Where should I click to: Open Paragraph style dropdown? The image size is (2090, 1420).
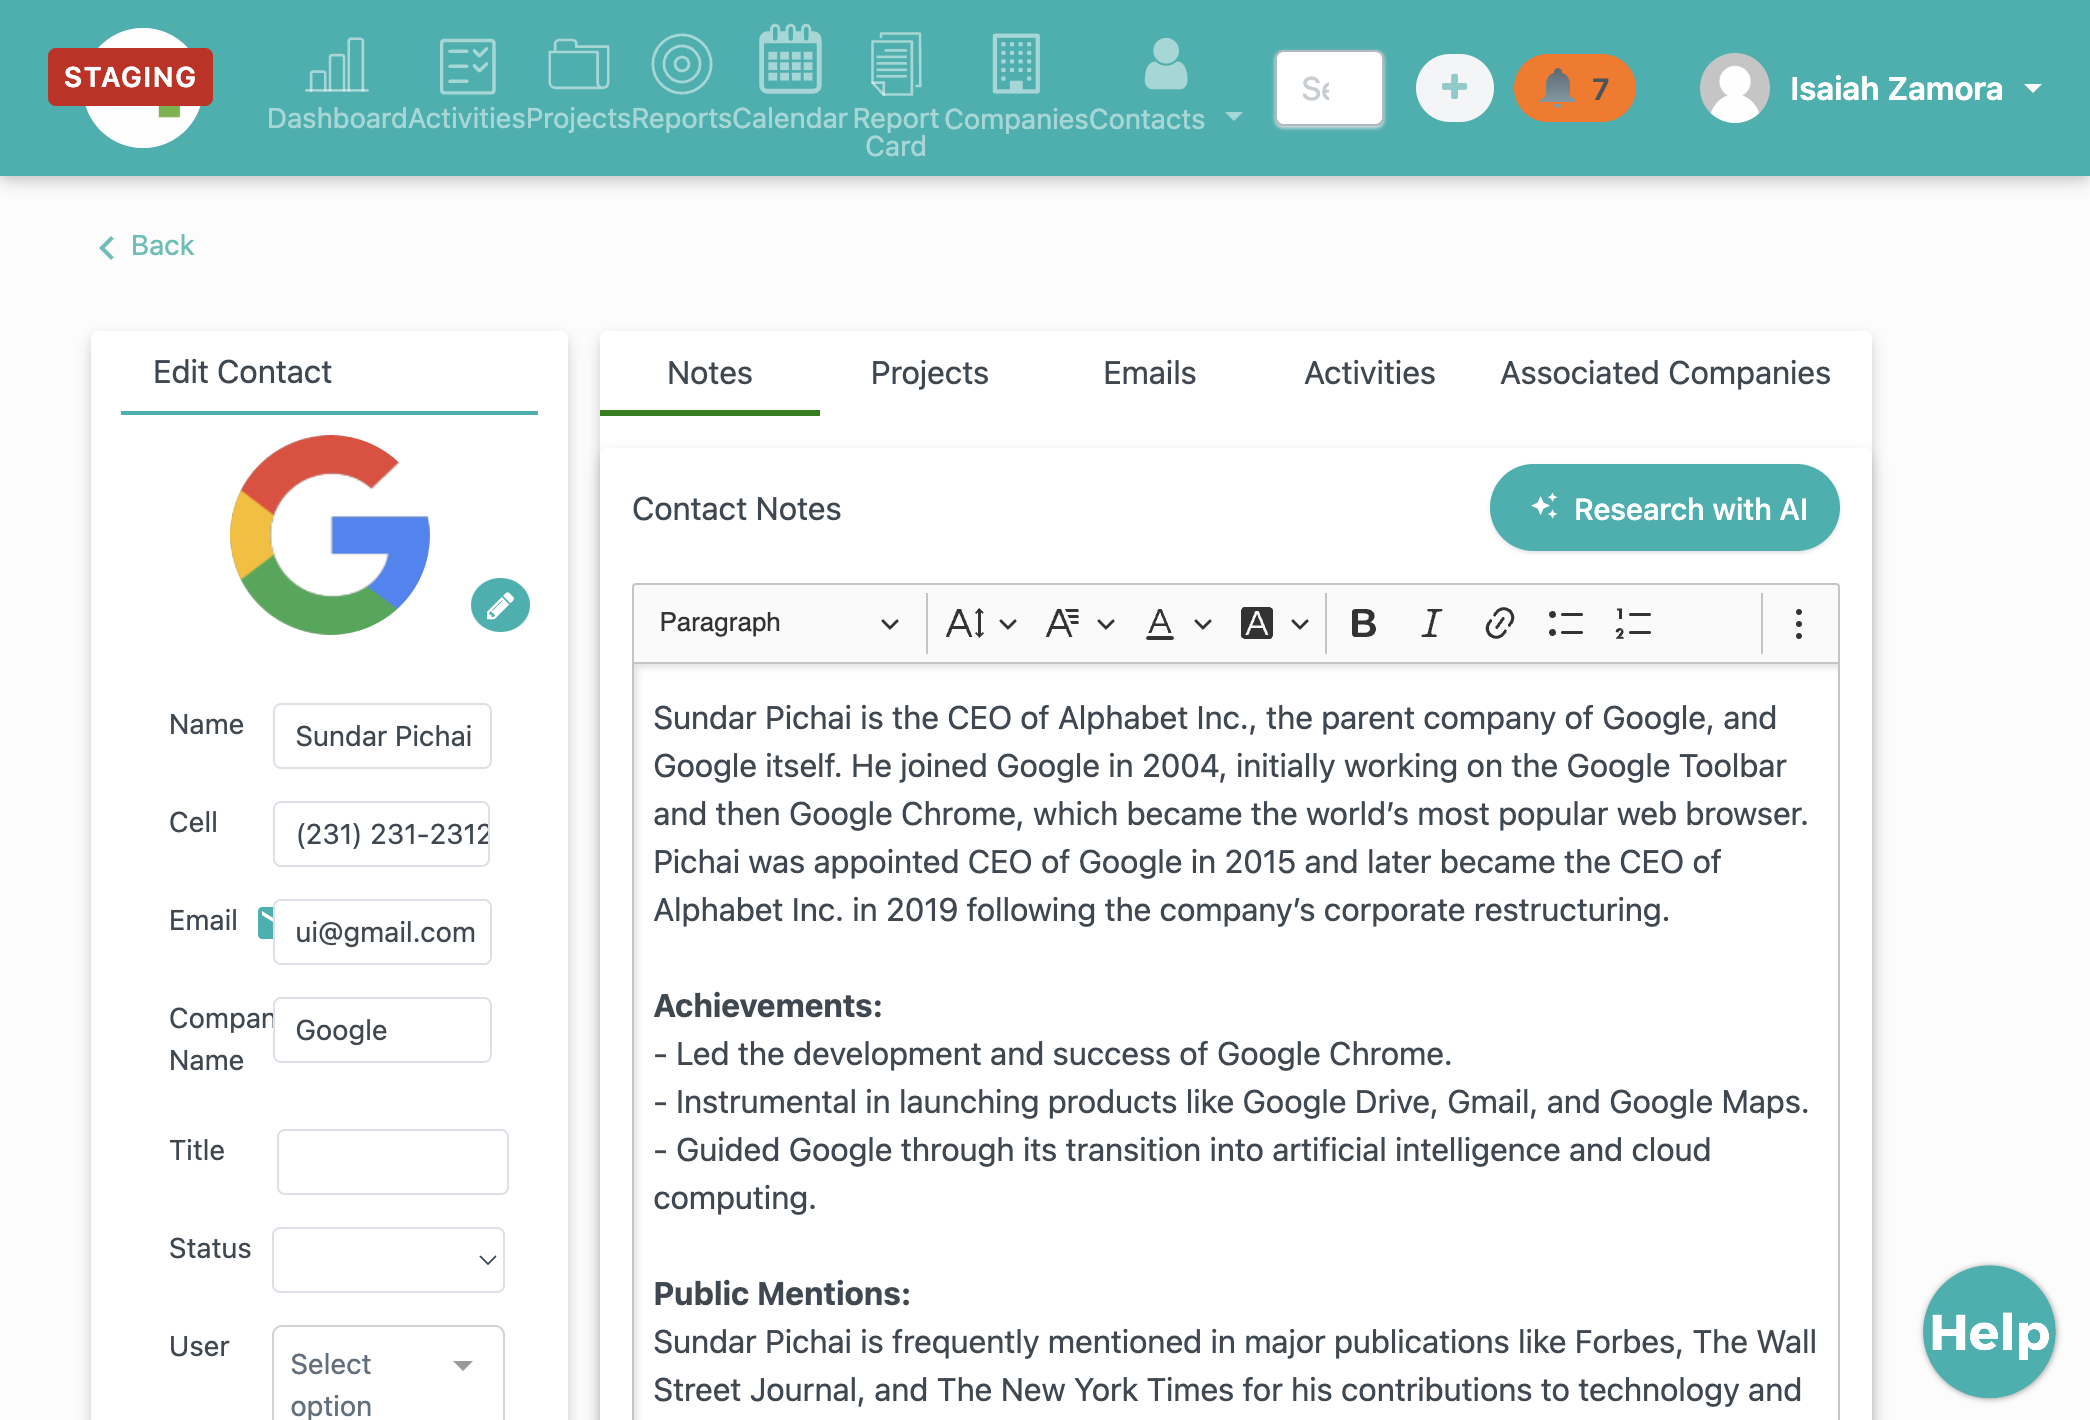(778, 623)
